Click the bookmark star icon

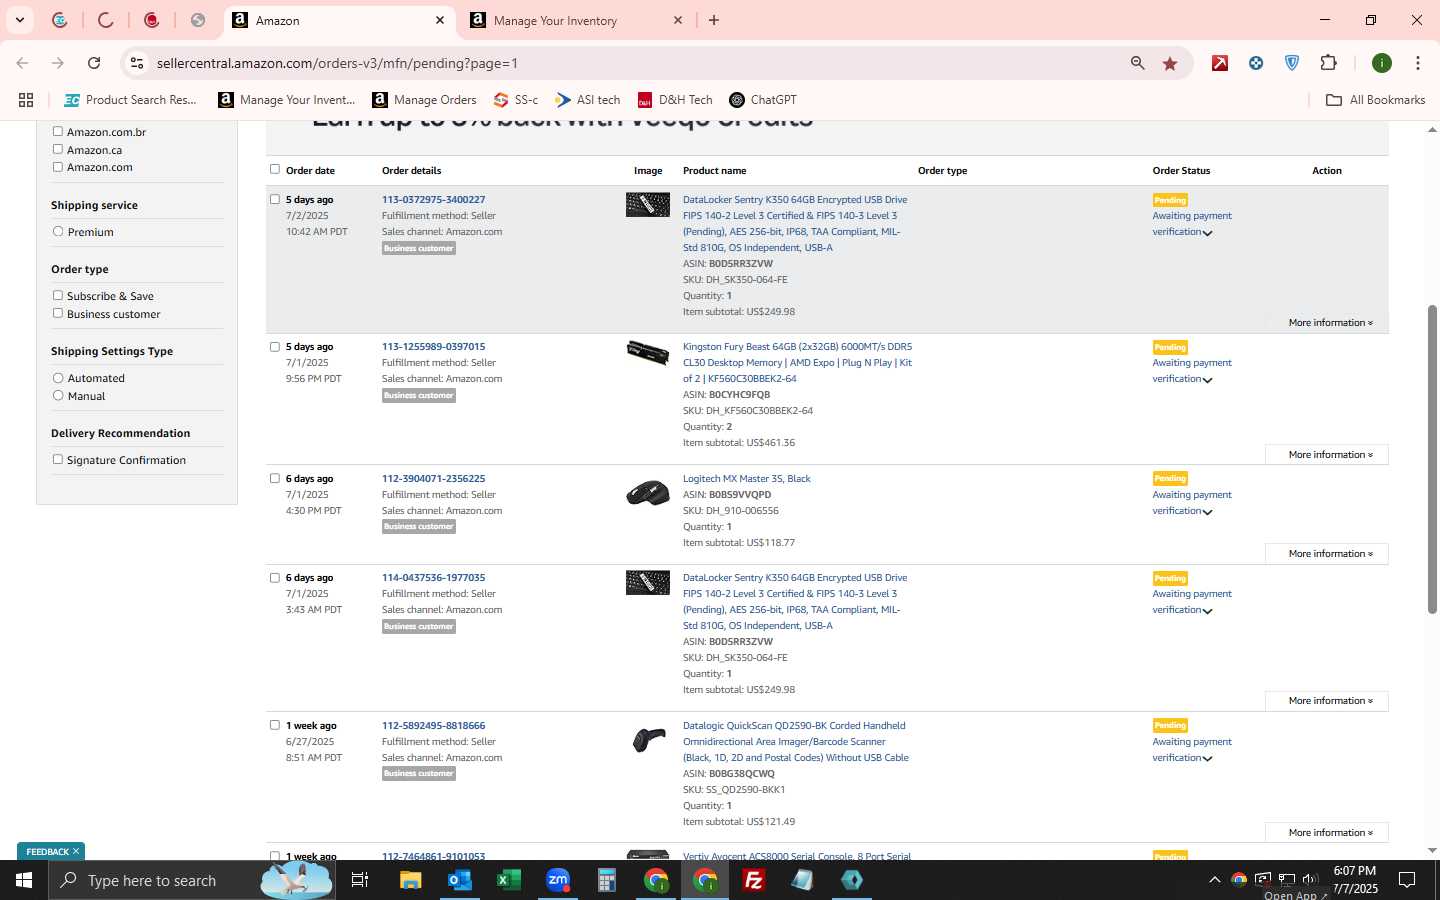point(1170,63)
